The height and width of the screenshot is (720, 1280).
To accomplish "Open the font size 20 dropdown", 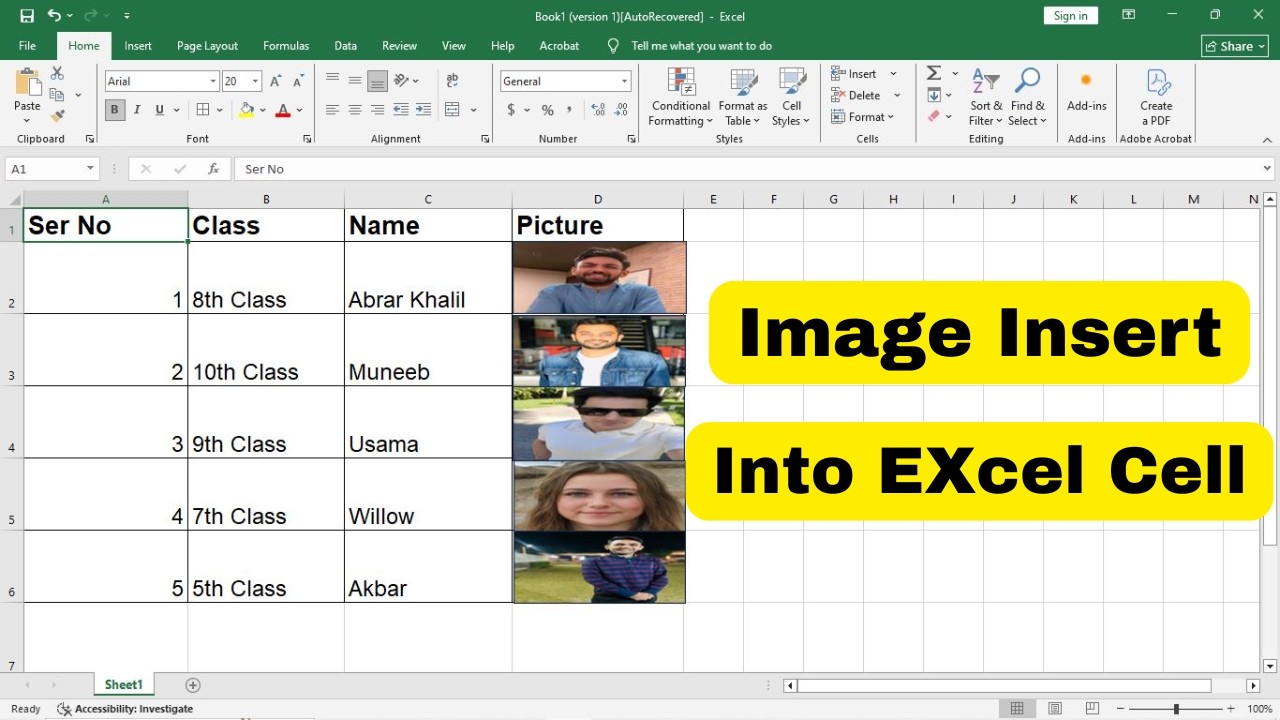I will click(x=256, y=81).
